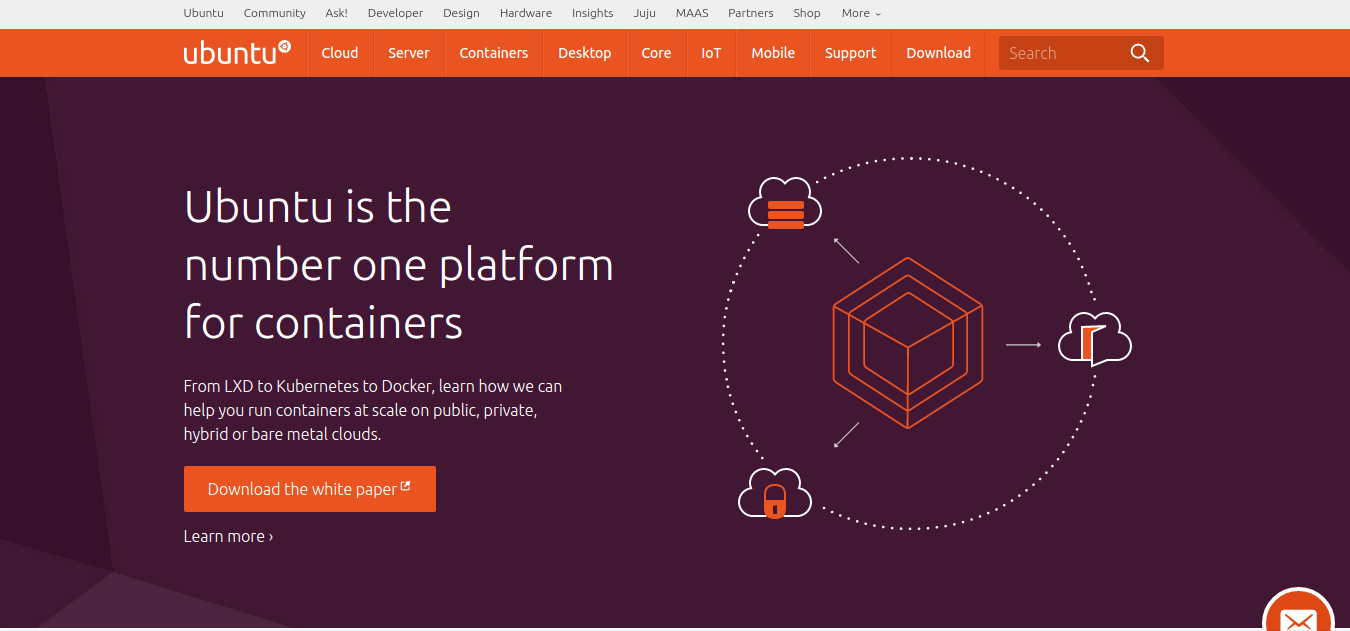This screenshot has width=1350, height=631.
Task: Open the Containers menu item
Action: (x=494, y=53)
